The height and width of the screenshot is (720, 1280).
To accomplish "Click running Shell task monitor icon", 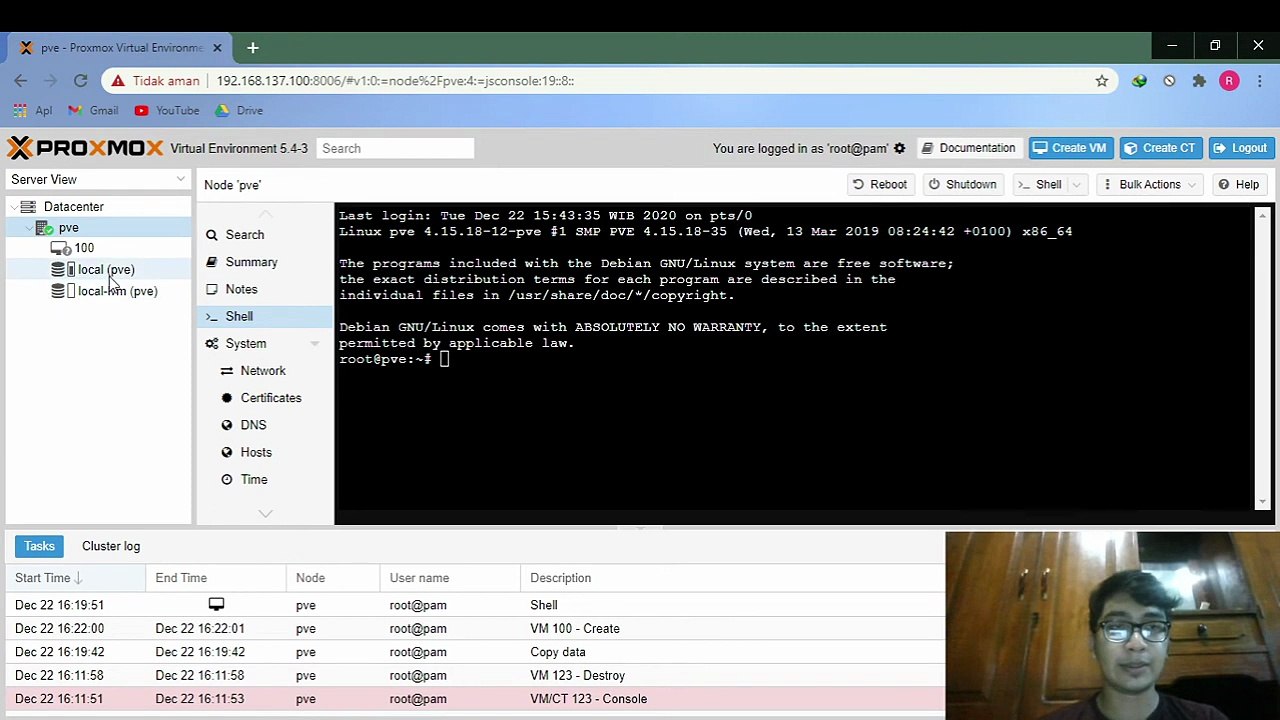I will (x=216, y=604).
